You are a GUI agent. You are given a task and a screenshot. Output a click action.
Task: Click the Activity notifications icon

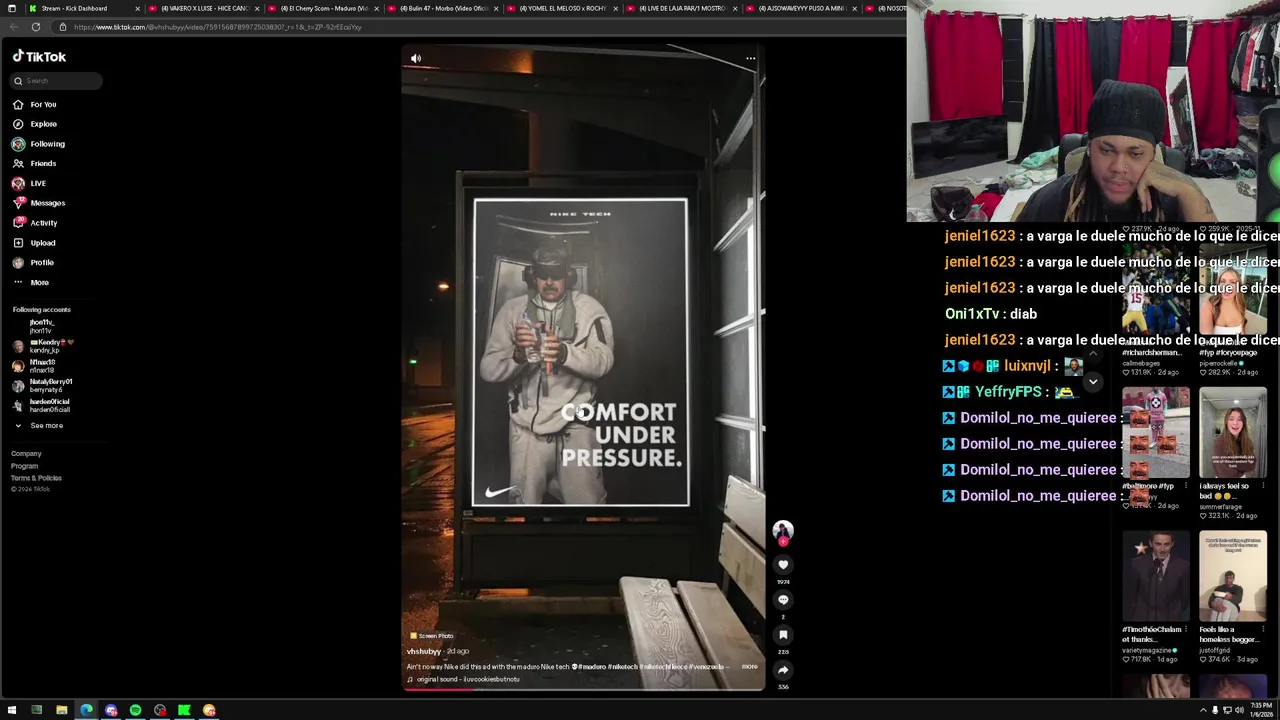pyautogui.click(x=18, y=223)
